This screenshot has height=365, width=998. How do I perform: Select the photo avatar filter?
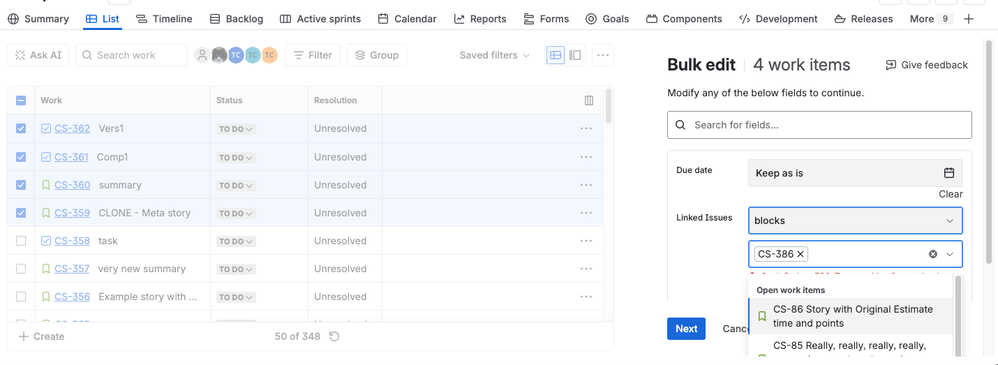point(219,55)
